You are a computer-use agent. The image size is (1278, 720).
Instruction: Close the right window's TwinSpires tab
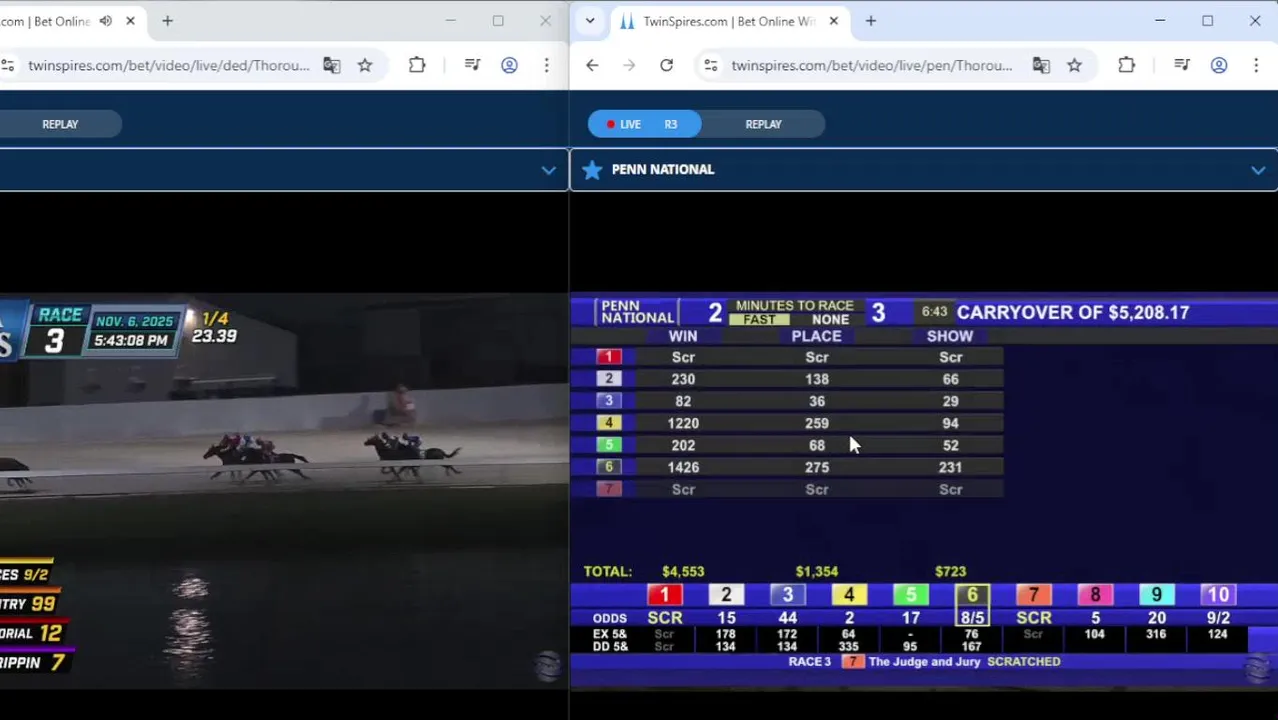click(x=834, y=21)
